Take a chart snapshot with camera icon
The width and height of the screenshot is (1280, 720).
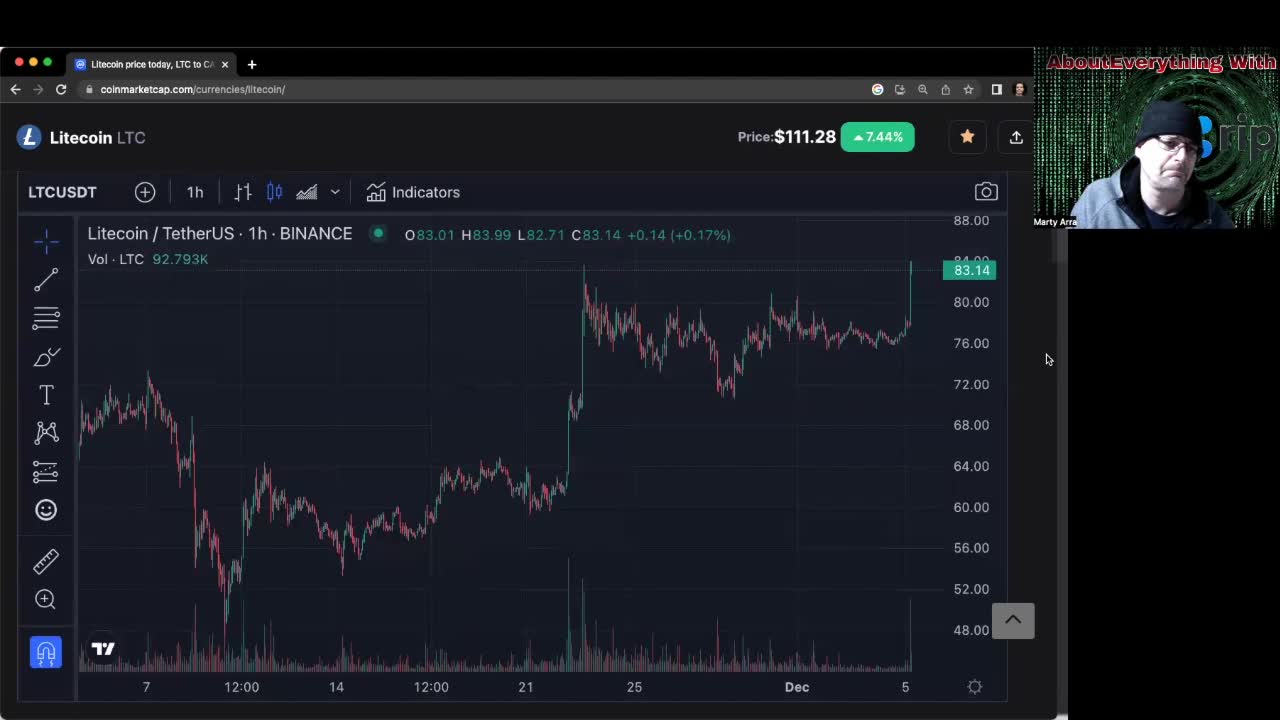pyautogui.click(x=986, y=192)
